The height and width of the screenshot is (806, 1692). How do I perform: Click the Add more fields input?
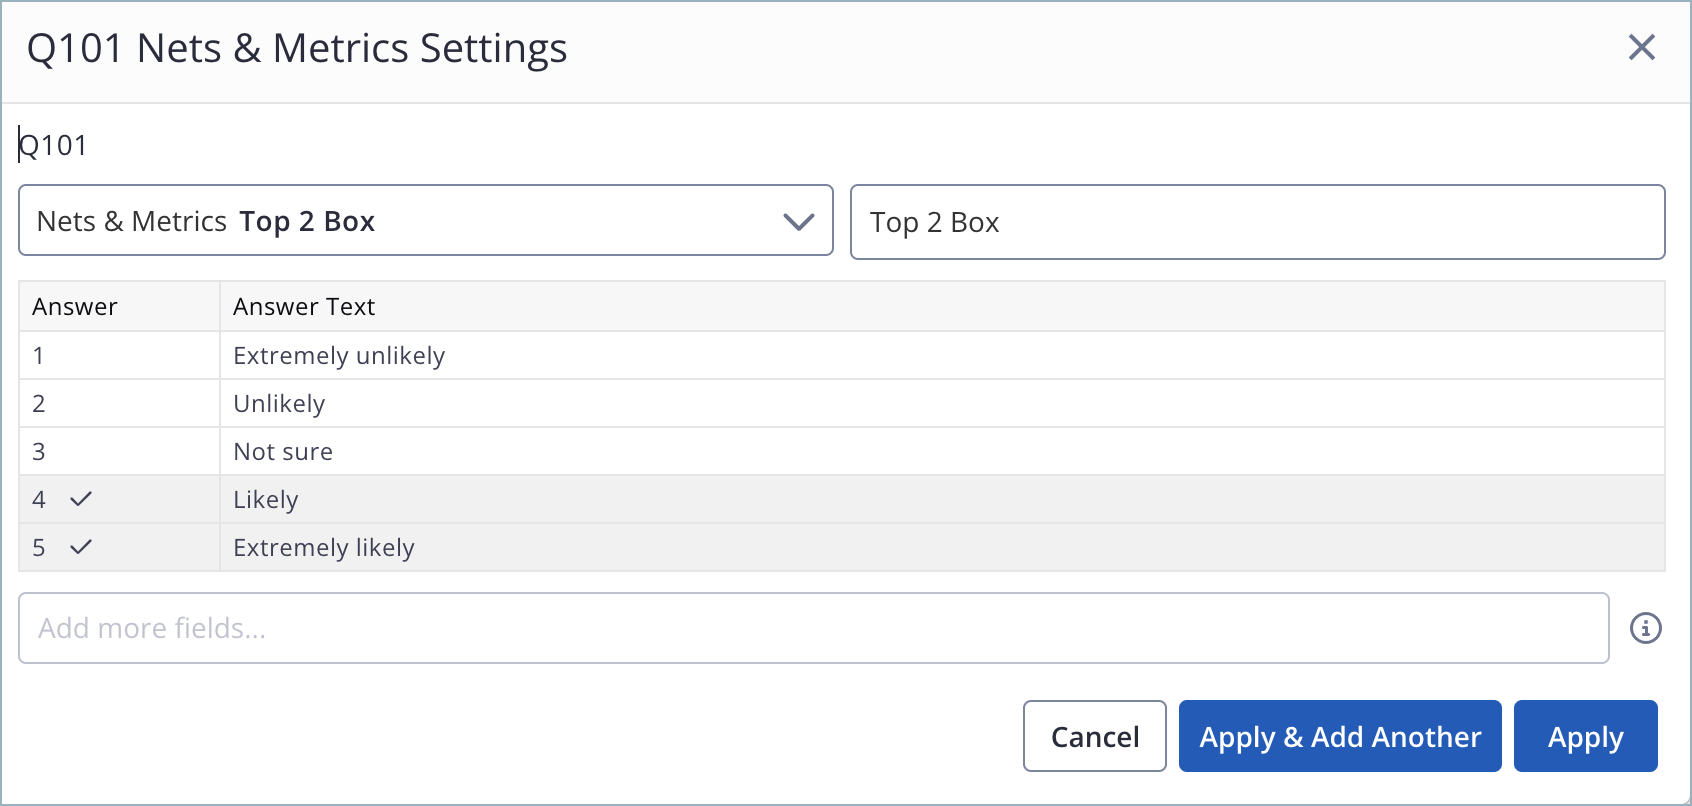pos(812,628)
